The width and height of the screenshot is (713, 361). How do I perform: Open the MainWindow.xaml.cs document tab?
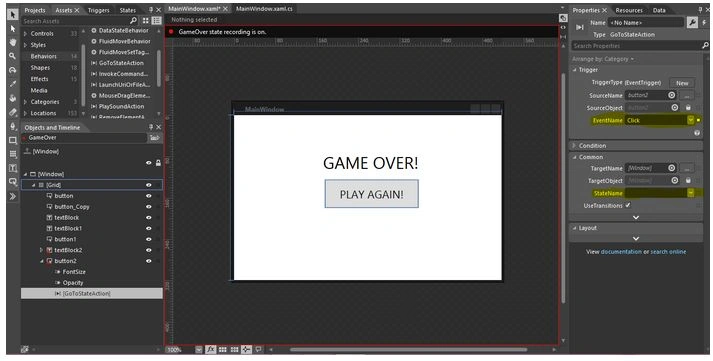point(264,9)
